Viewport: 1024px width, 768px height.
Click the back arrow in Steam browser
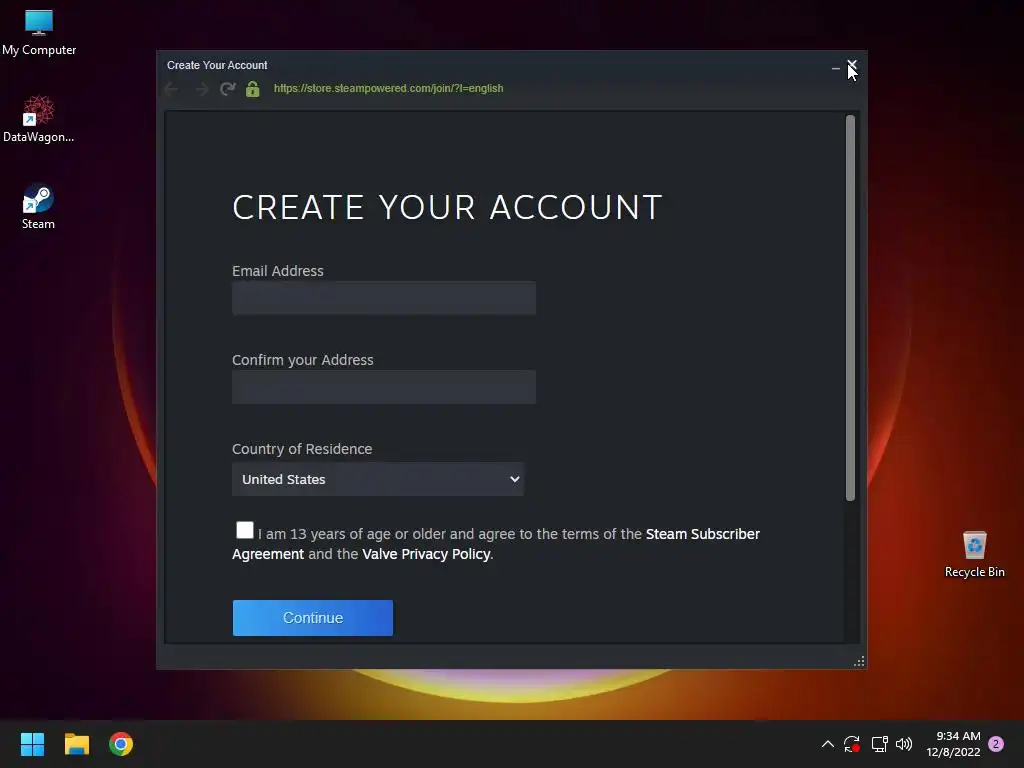pyautogui.click(x=172, y=89)
